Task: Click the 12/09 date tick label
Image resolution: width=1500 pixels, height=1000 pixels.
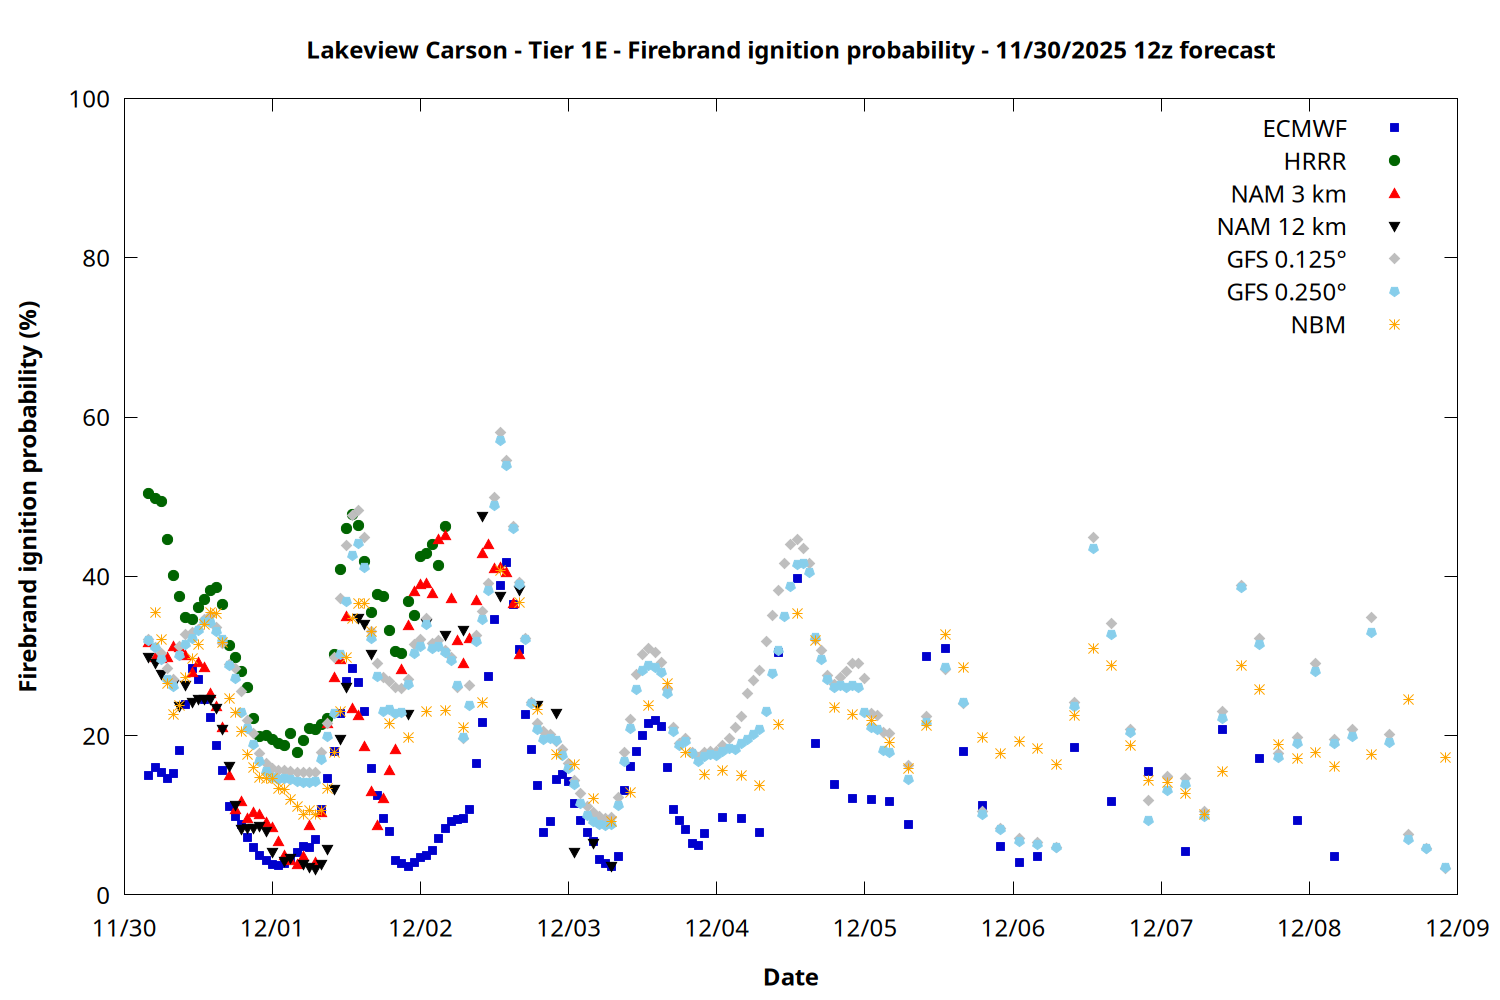Action: [1457, 928]
